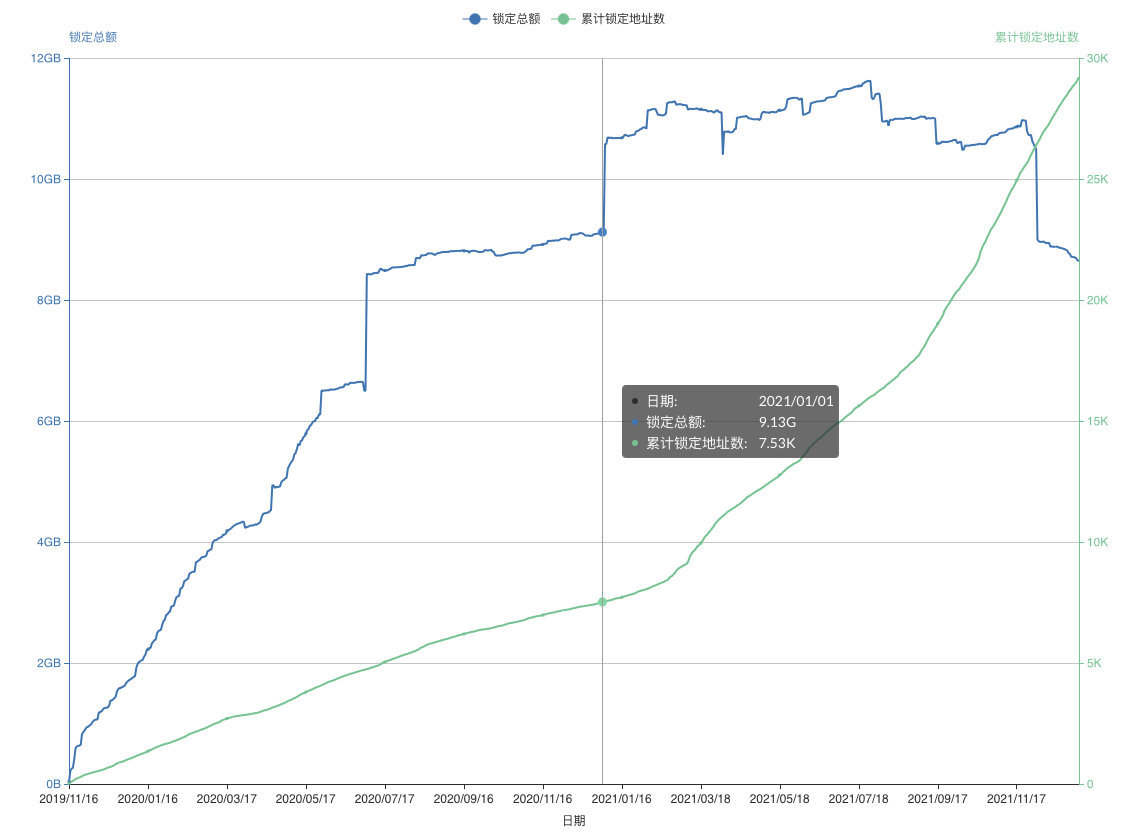Click the 锁定总额 left axis title

tap(93, 37)
